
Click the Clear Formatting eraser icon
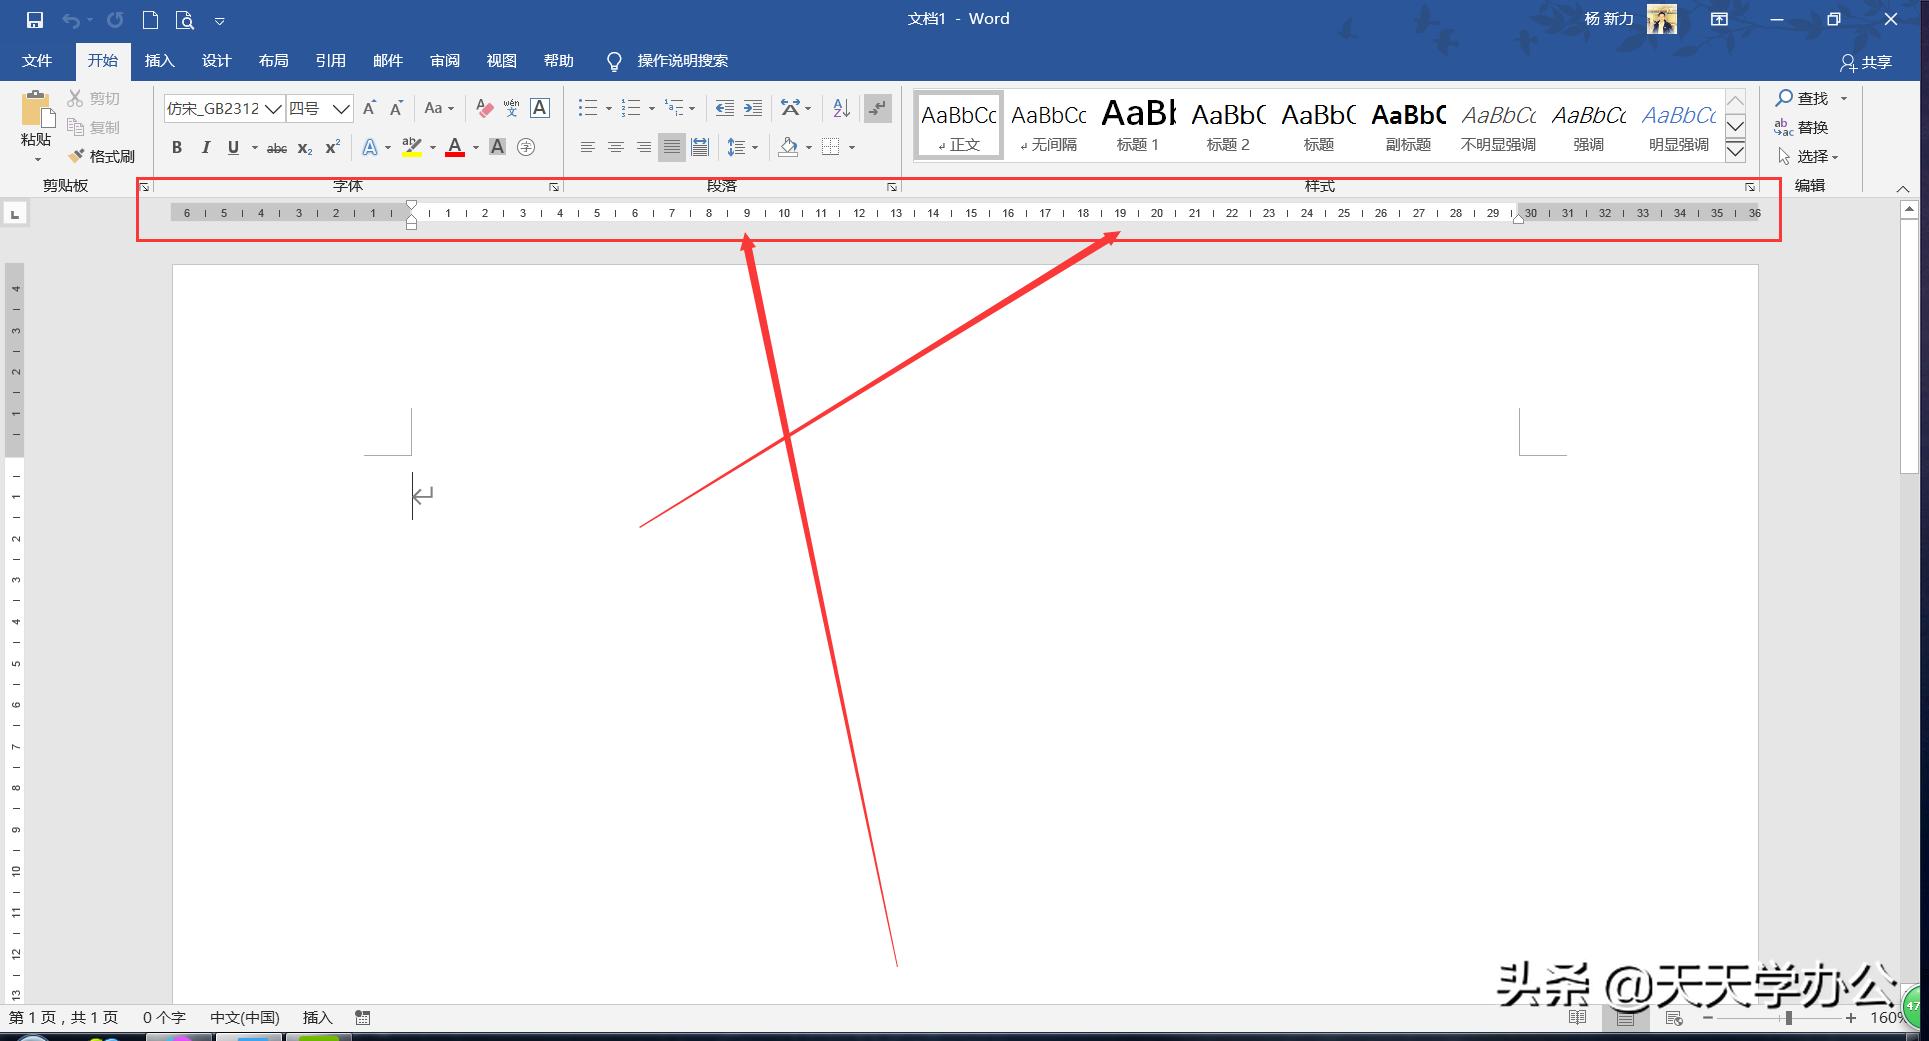pos(484,108)
